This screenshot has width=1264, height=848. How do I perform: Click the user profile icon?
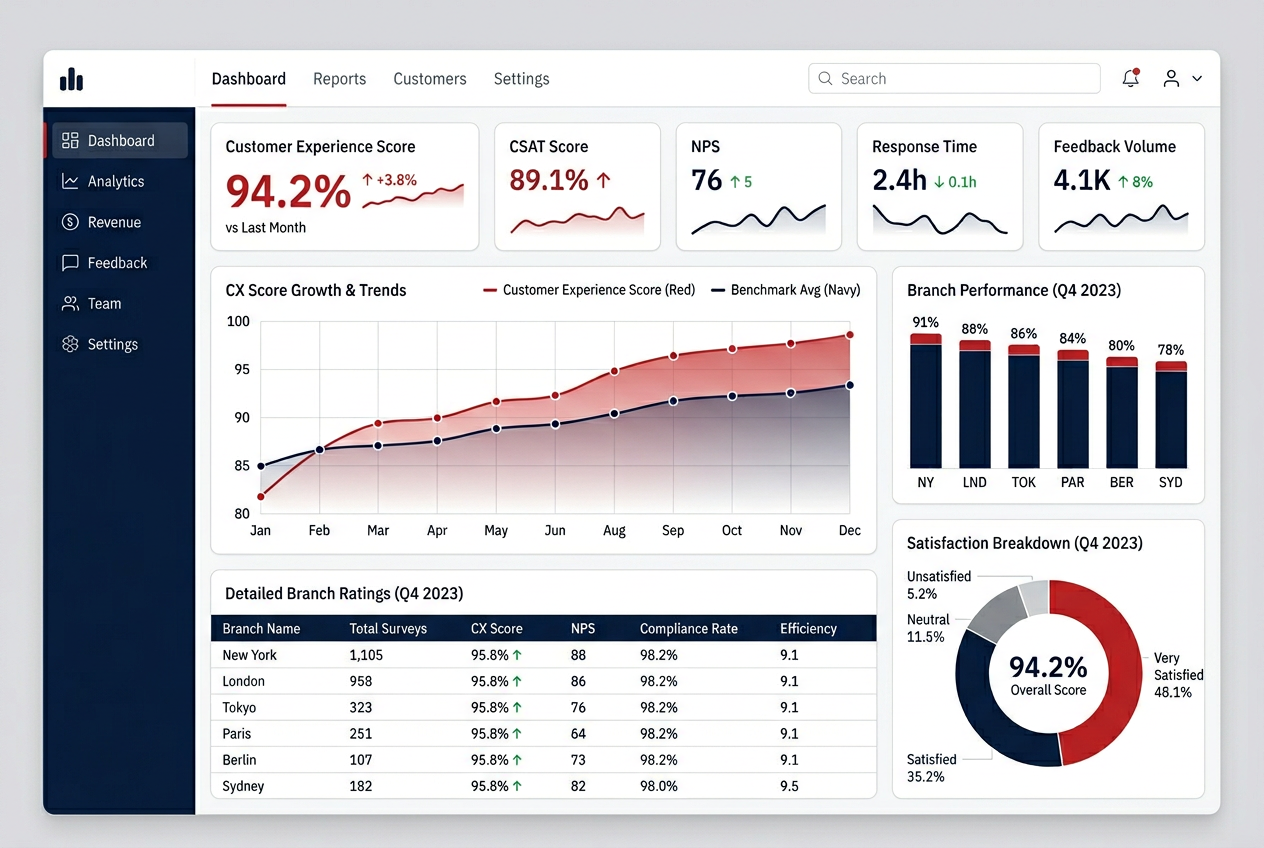(1171, 78)
